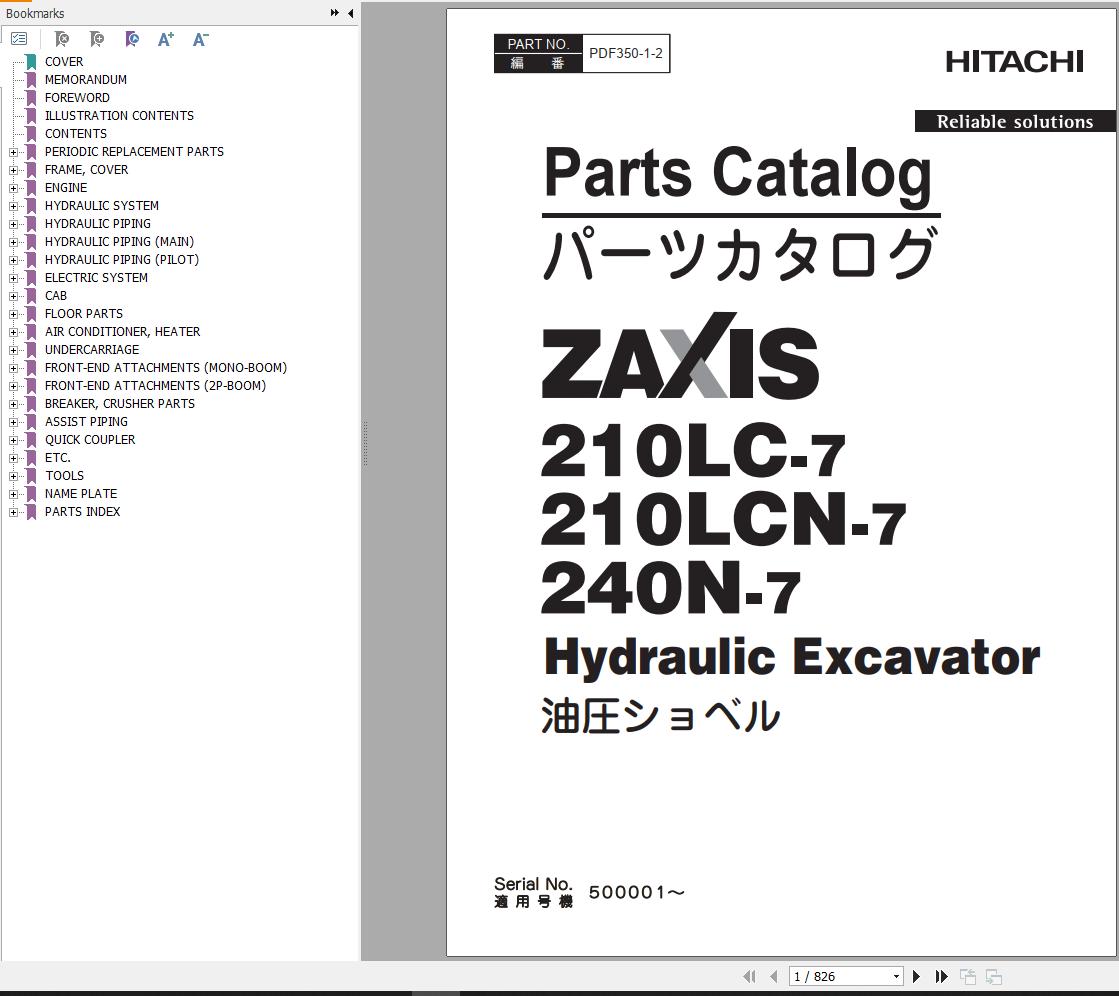This screenshot has width=1119, height=996.
Task: Click the Bookmarks panel title
Action: point(35,14)
